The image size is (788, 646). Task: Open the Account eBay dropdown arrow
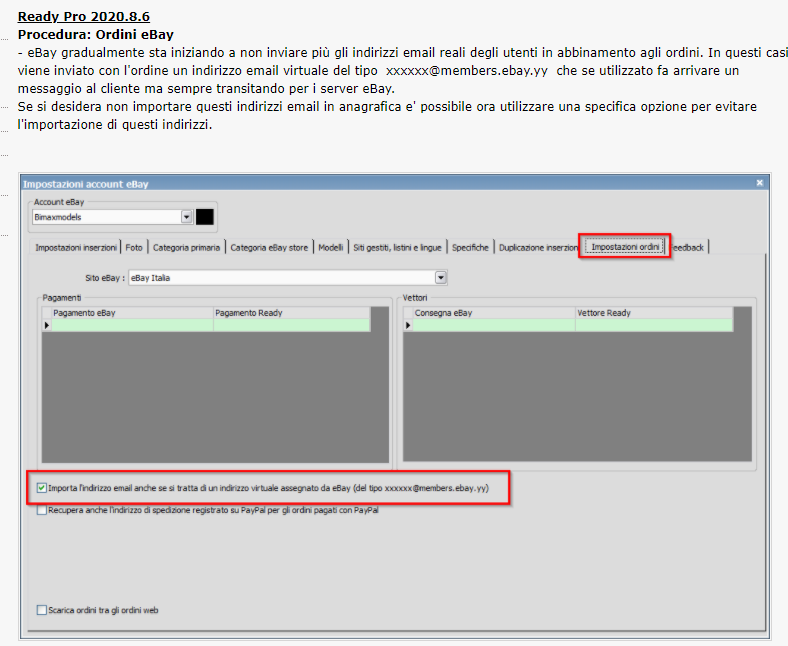(186, 217)
